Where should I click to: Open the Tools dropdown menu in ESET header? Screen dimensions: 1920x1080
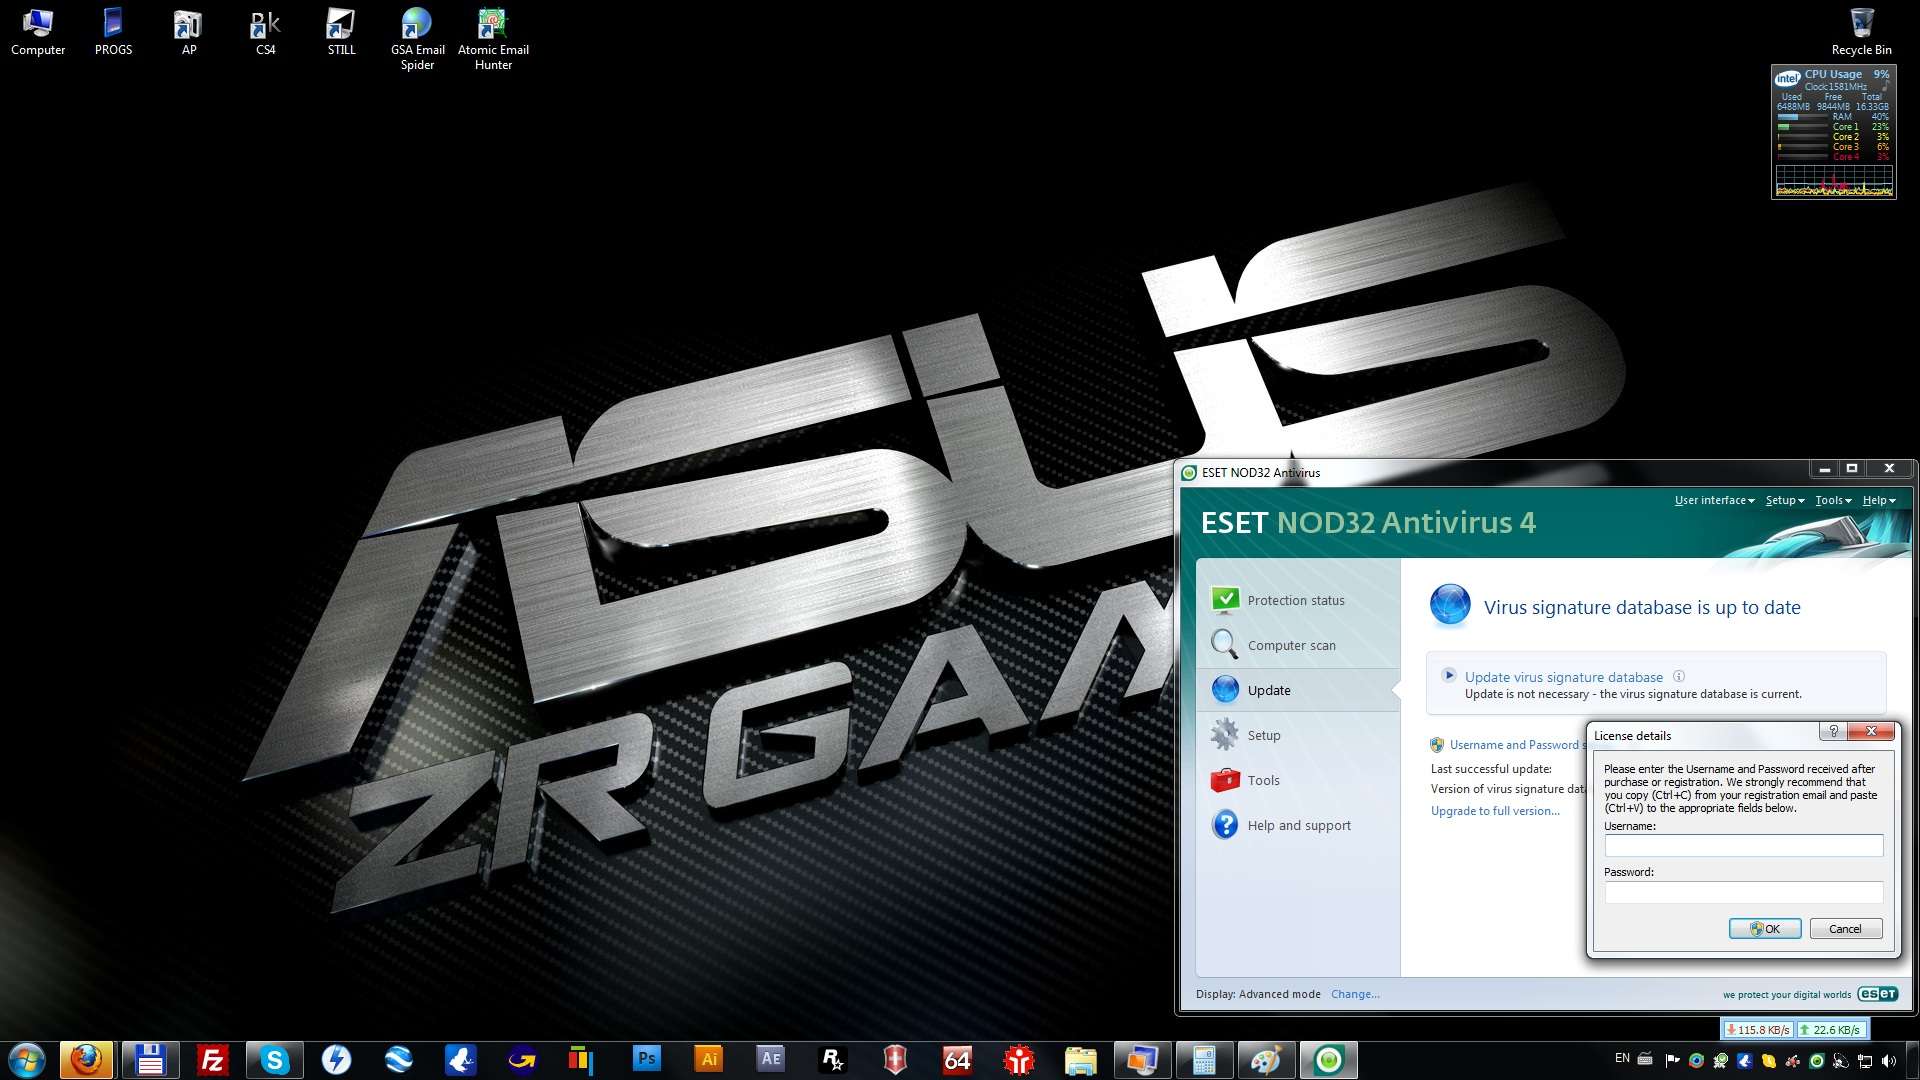click(x=1833, y=500)
